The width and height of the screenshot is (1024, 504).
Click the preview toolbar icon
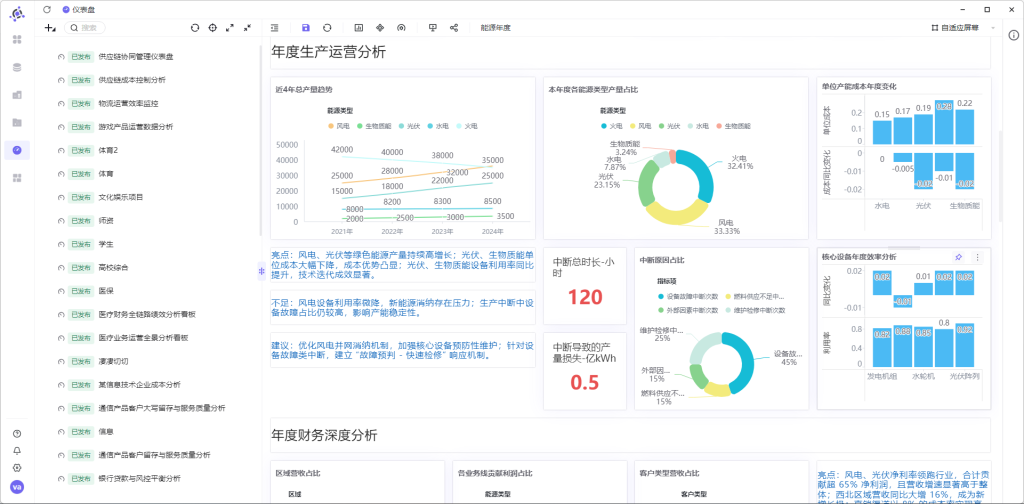pos(402,28)
